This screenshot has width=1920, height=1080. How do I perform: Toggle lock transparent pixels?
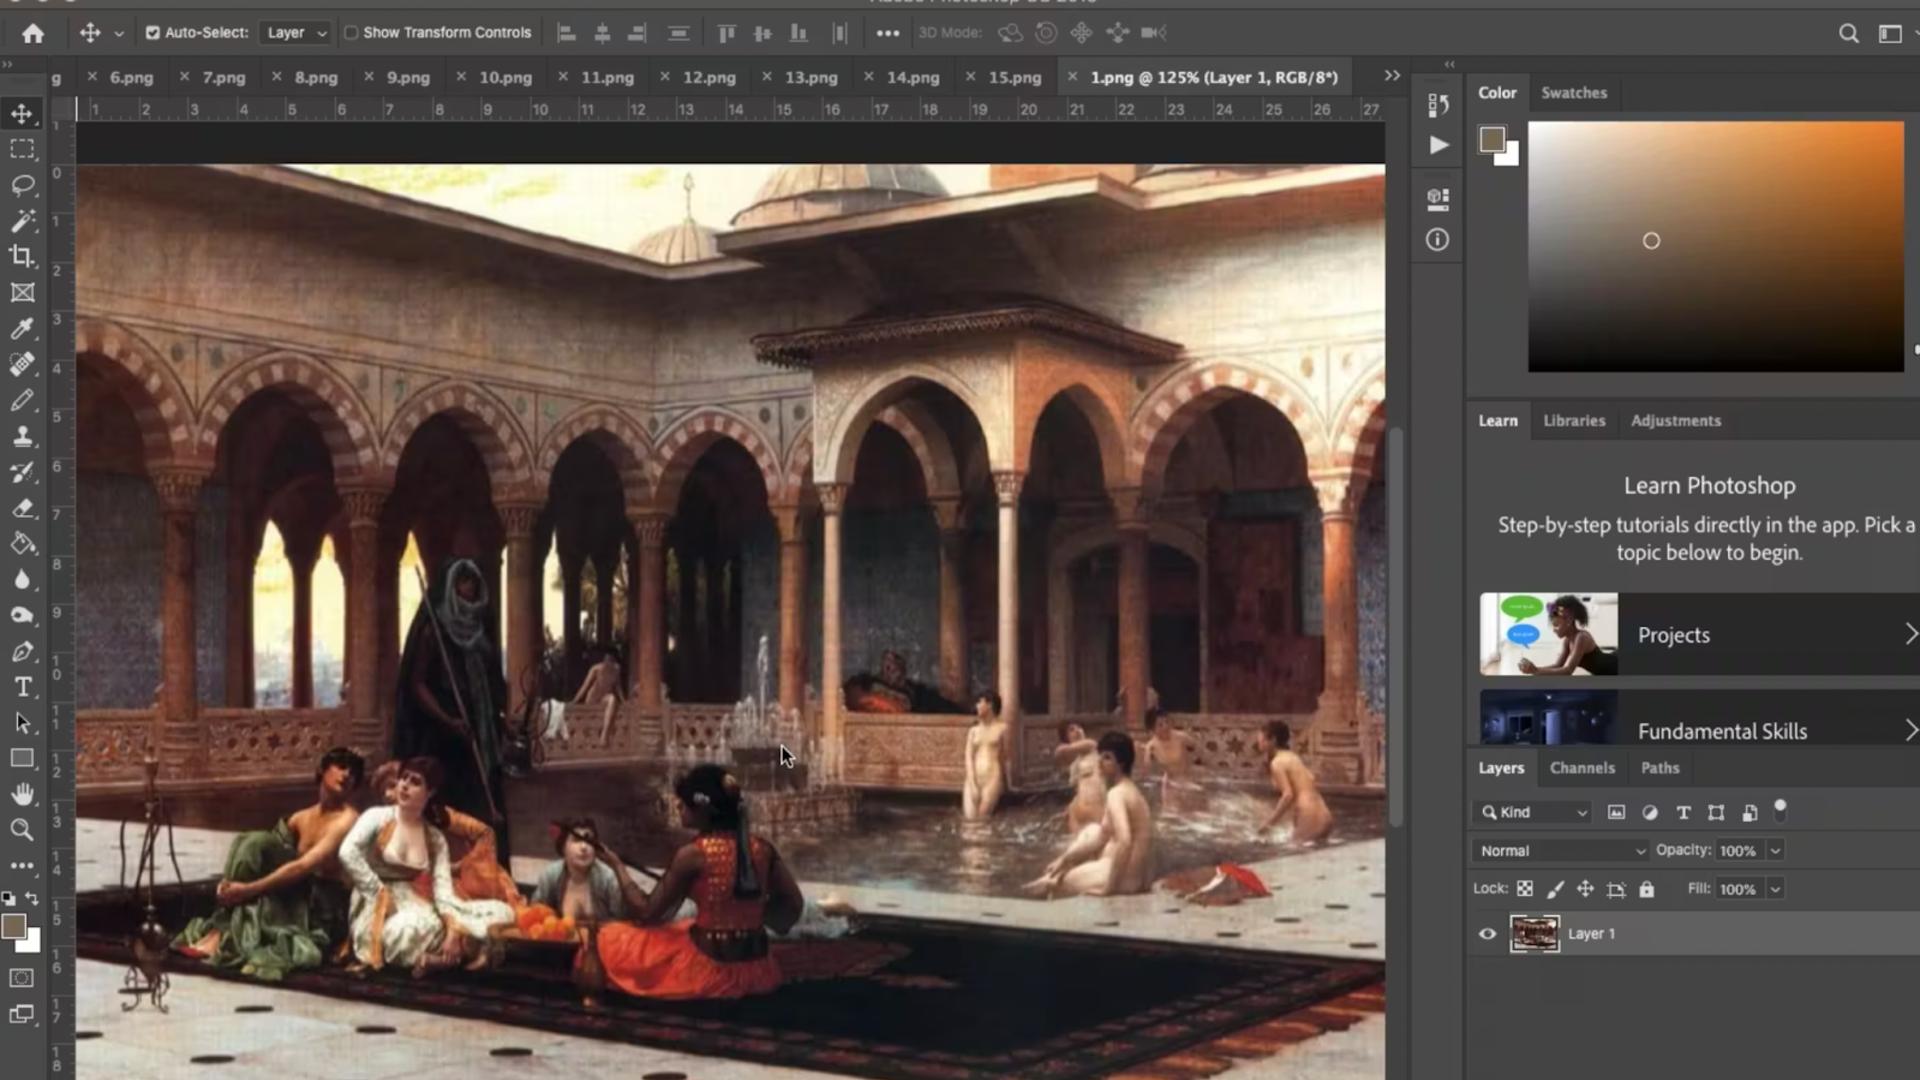[1525, 889]
